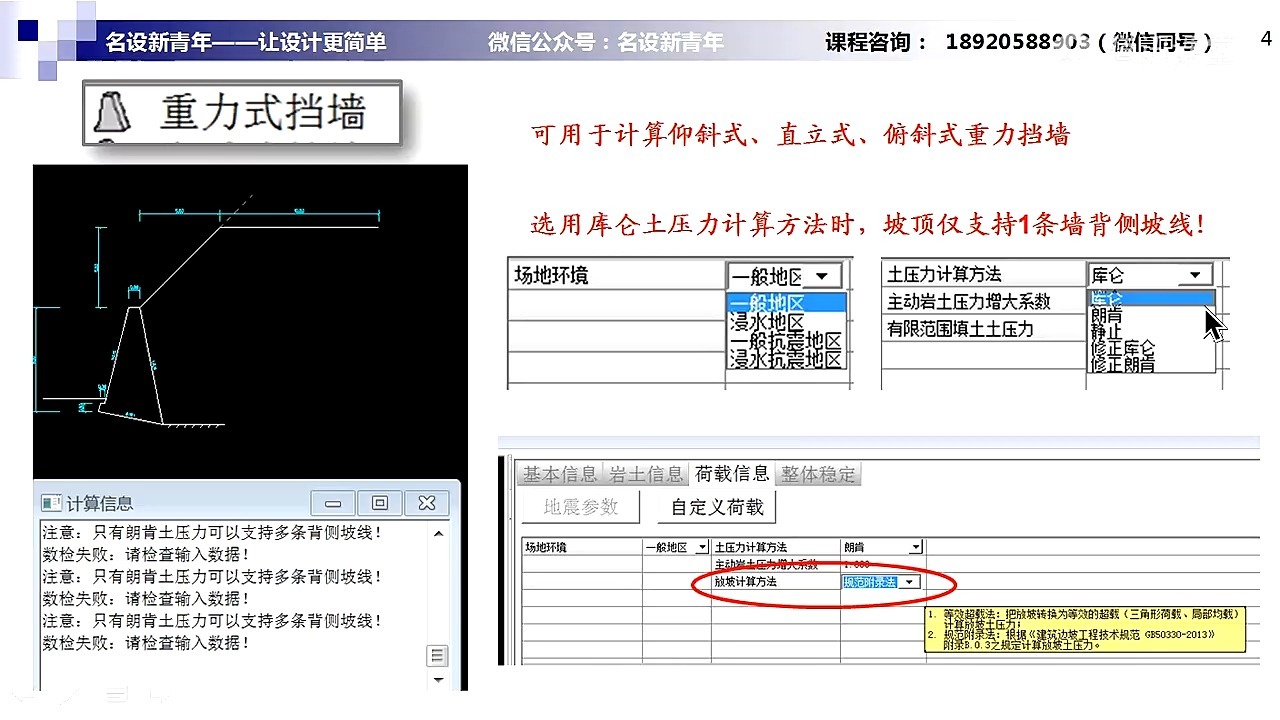Expand the 库仑 combo box arrow
This screenshot has height=720, width=1280.
pos(1194,275)
